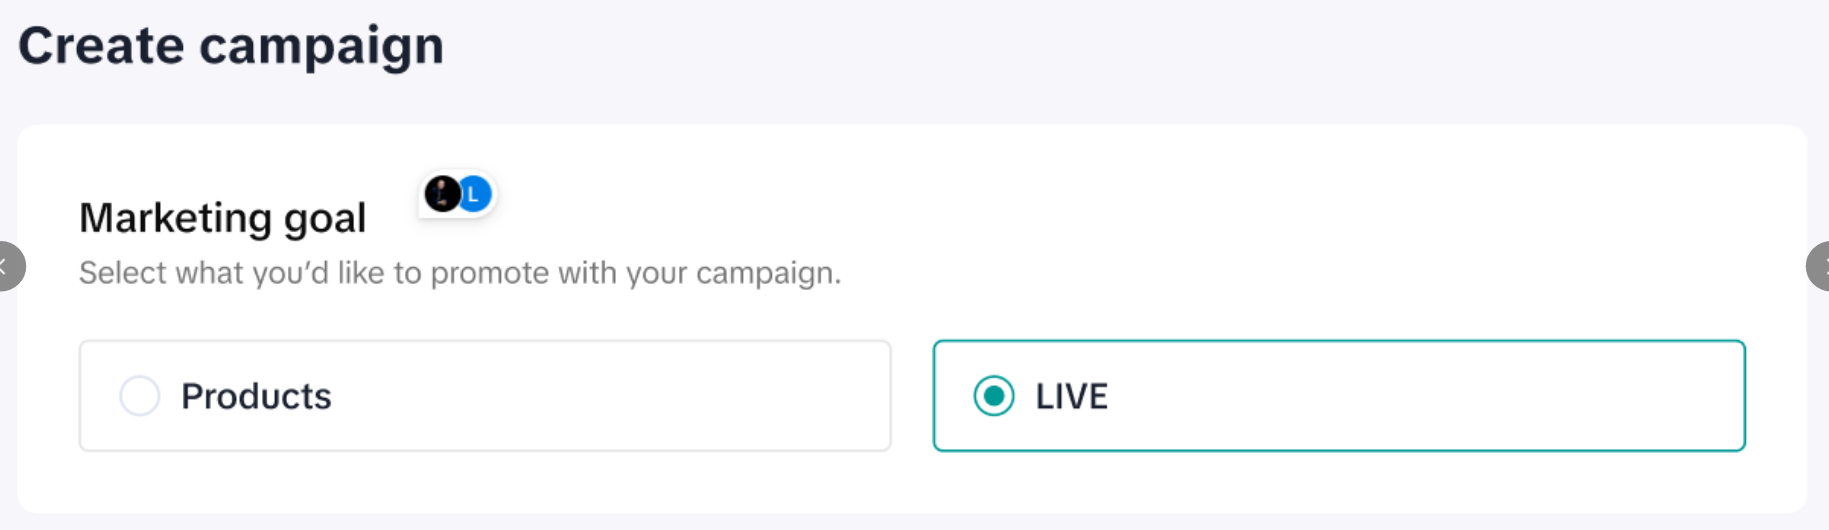Click the word 'goal' in Marketing goal
The image size is (1829, 530).
pos(325,219)
